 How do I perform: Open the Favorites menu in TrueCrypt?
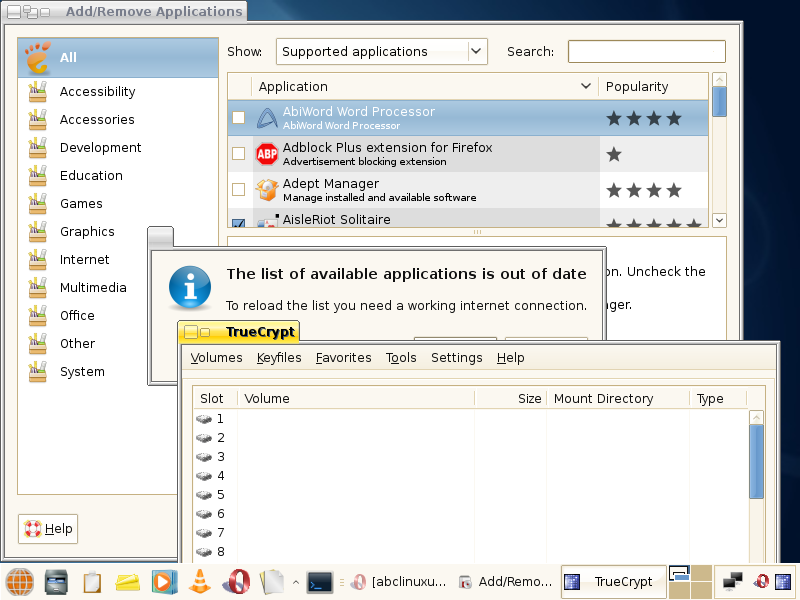pyautogui.click(x=343, y=358)
